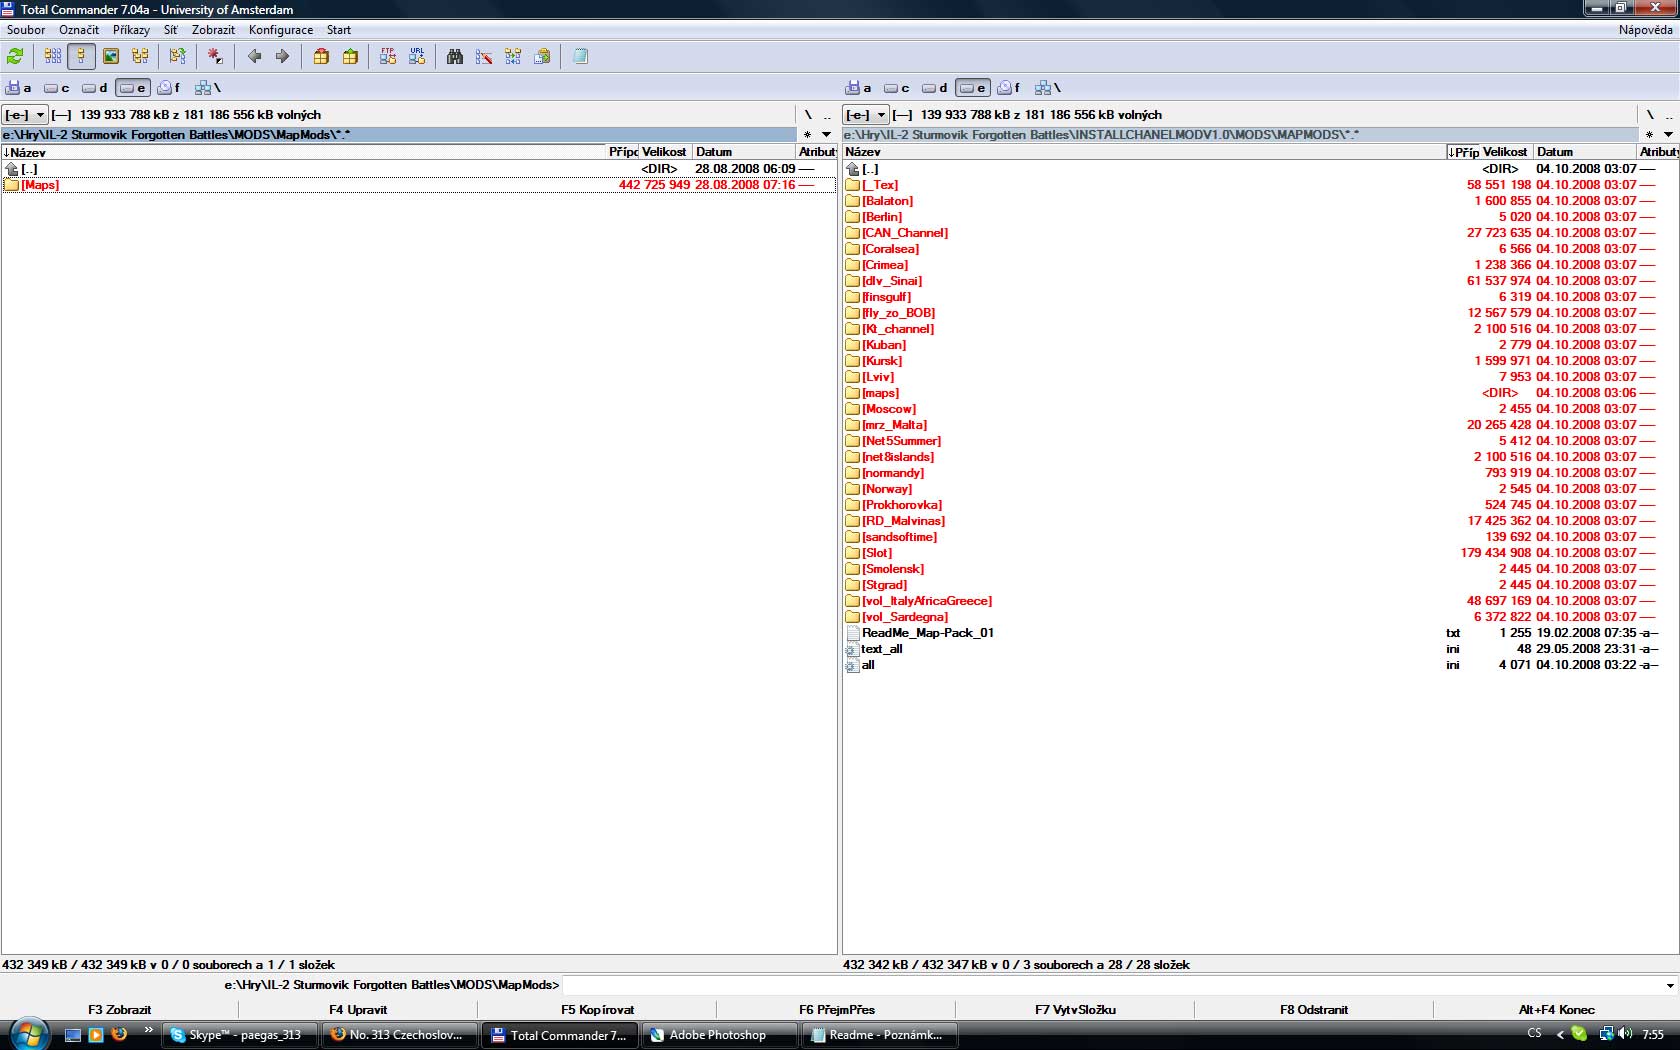The height and width of the screenshot is (1050, 1680).
Task: Enable the thumbnail view icon
Action: pyautogui.click(x=111, y=57)
